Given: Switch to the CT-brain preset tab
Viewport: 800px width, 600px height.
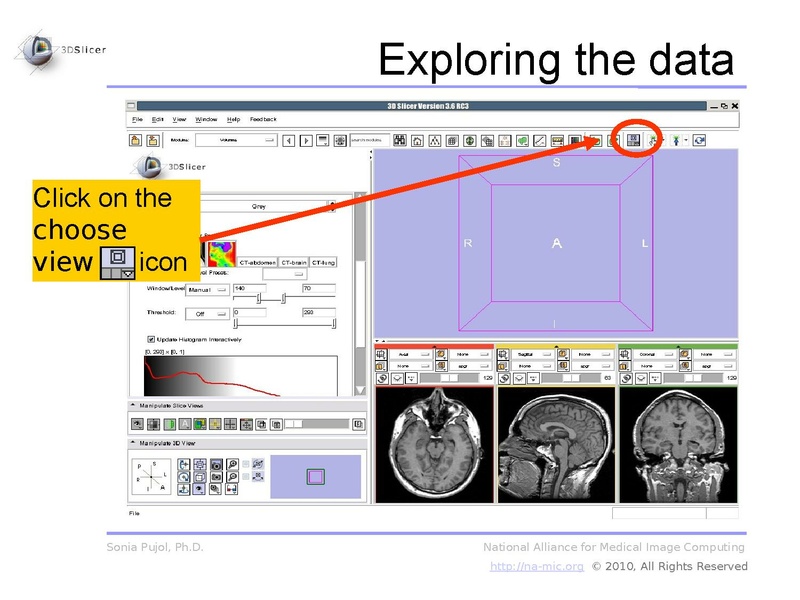Looking at the screenshot, I should [293, 262].
